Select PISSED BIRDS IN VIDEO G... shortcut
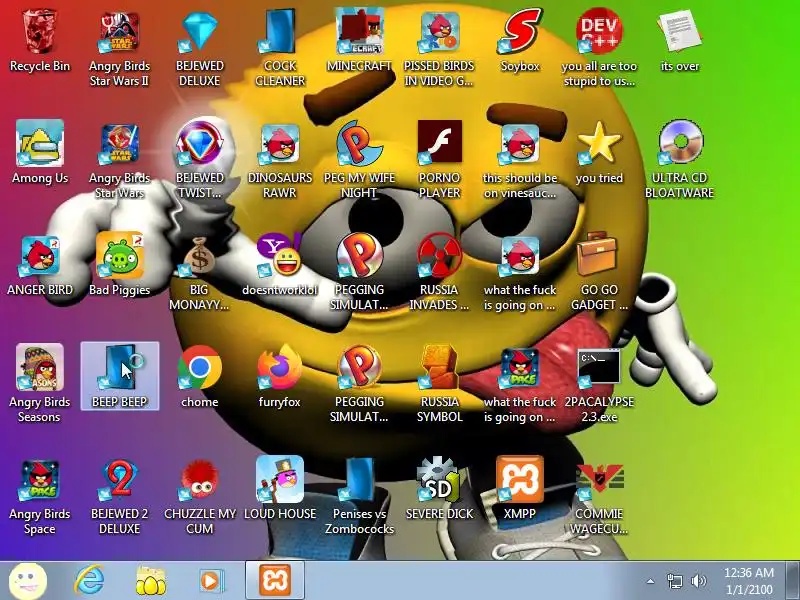800x600 pixels. coord(439,49)
